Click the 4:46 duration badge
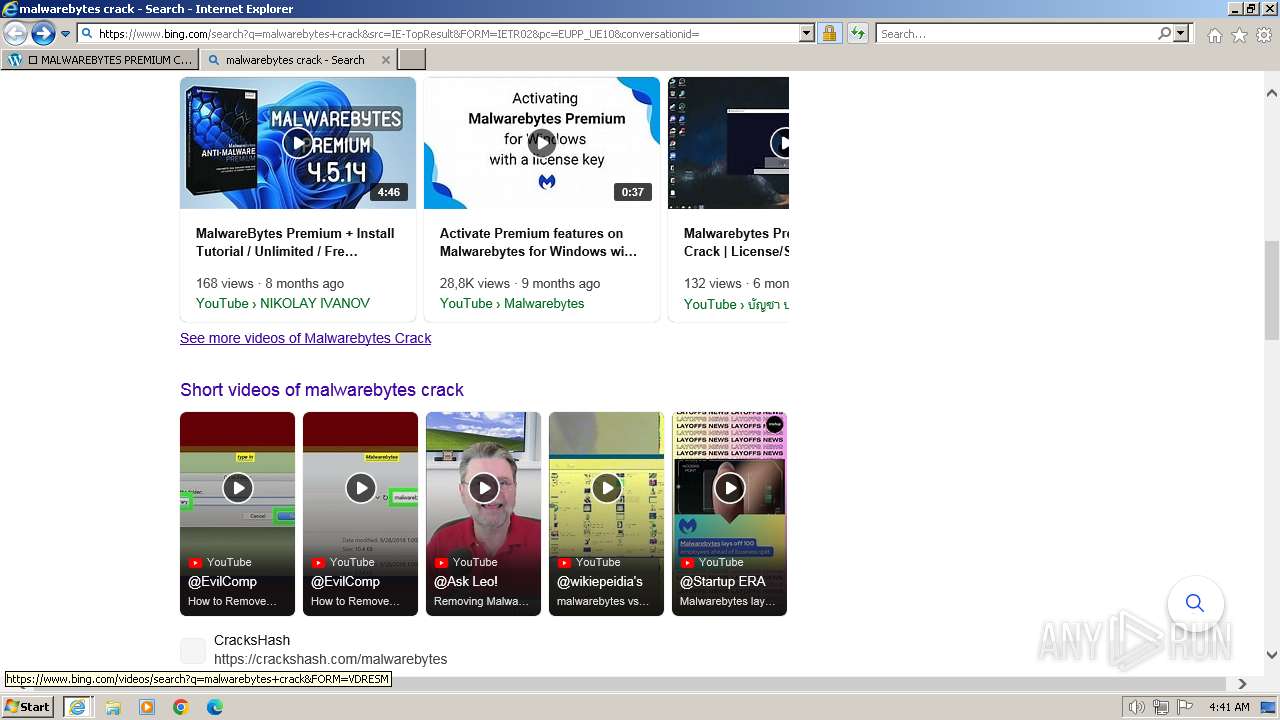 [x=389, y=192]
